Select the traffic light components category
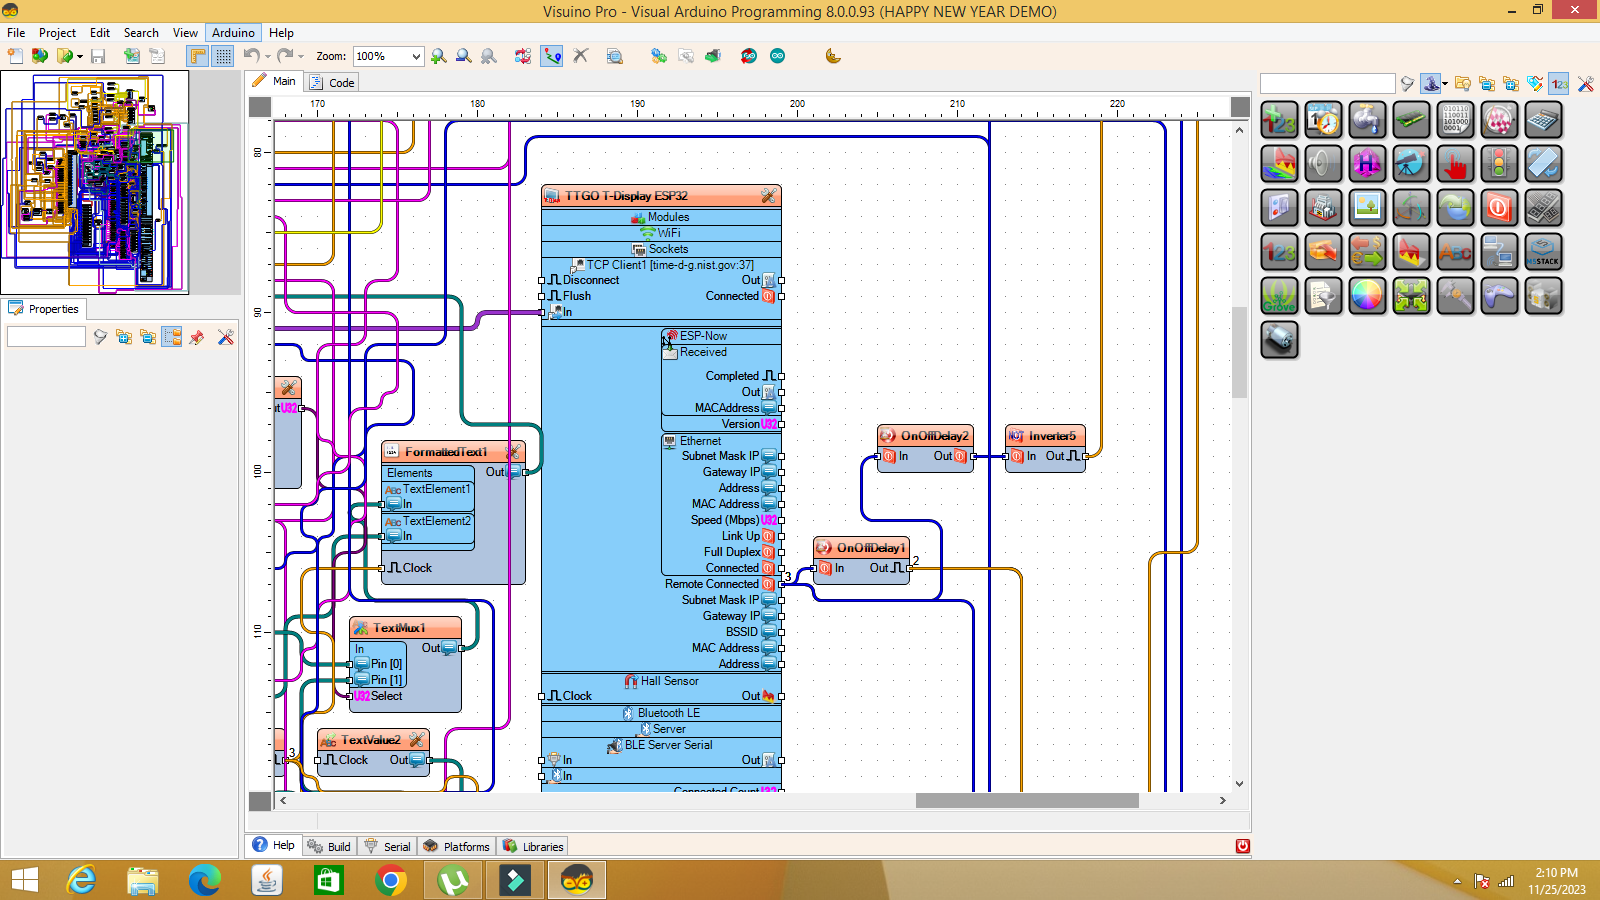Image resolution: width=1600 pixels, height=900 pixels. coord(1500,164)
